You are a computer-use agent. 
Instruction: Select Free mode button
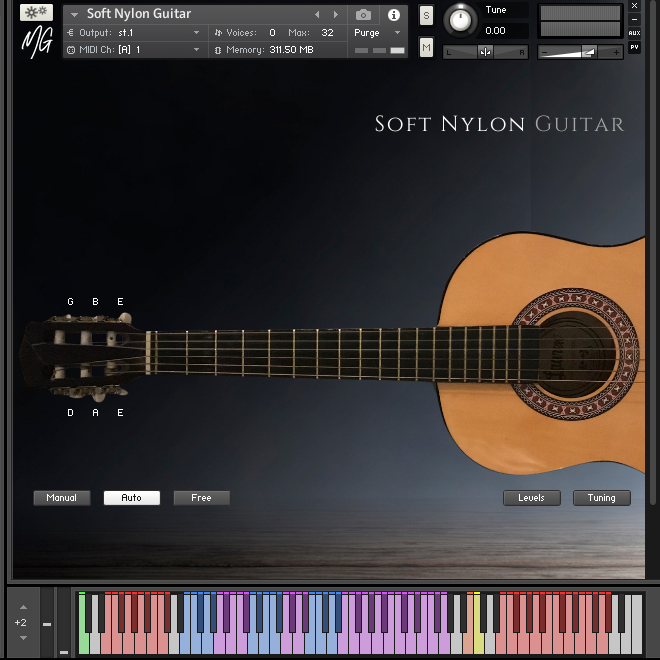[202, 498]
